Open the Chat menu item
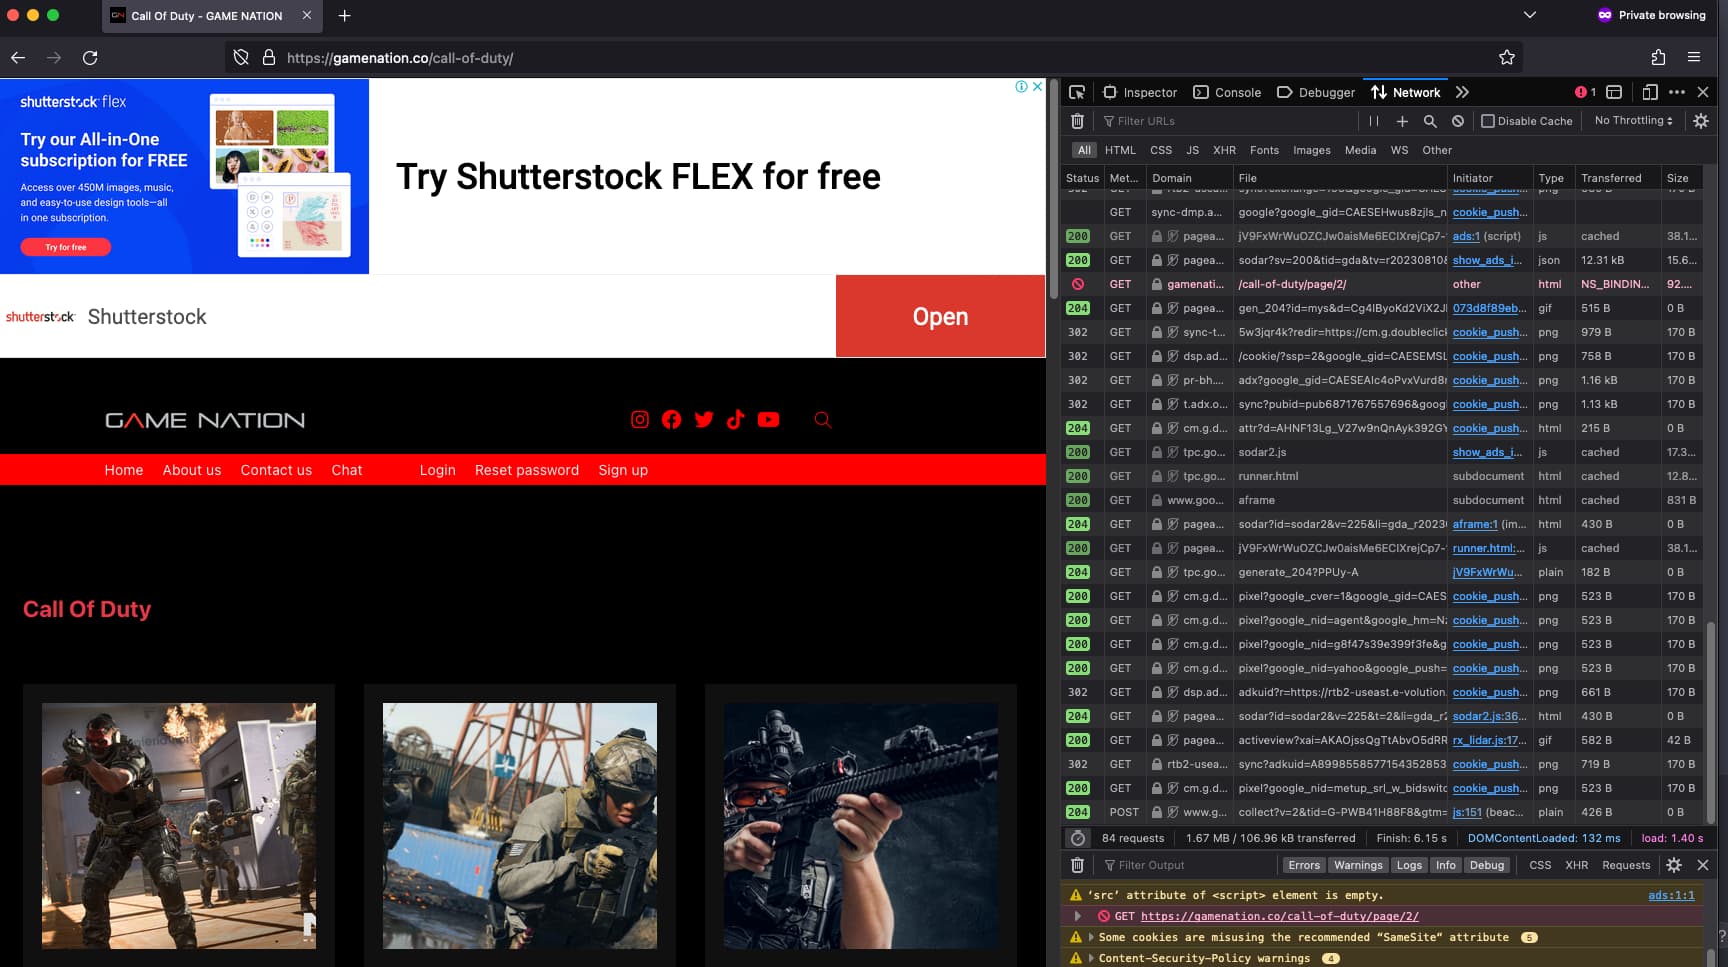This screenshot has height=967, width=1728. pyautogui.click(x=347, y=470)
